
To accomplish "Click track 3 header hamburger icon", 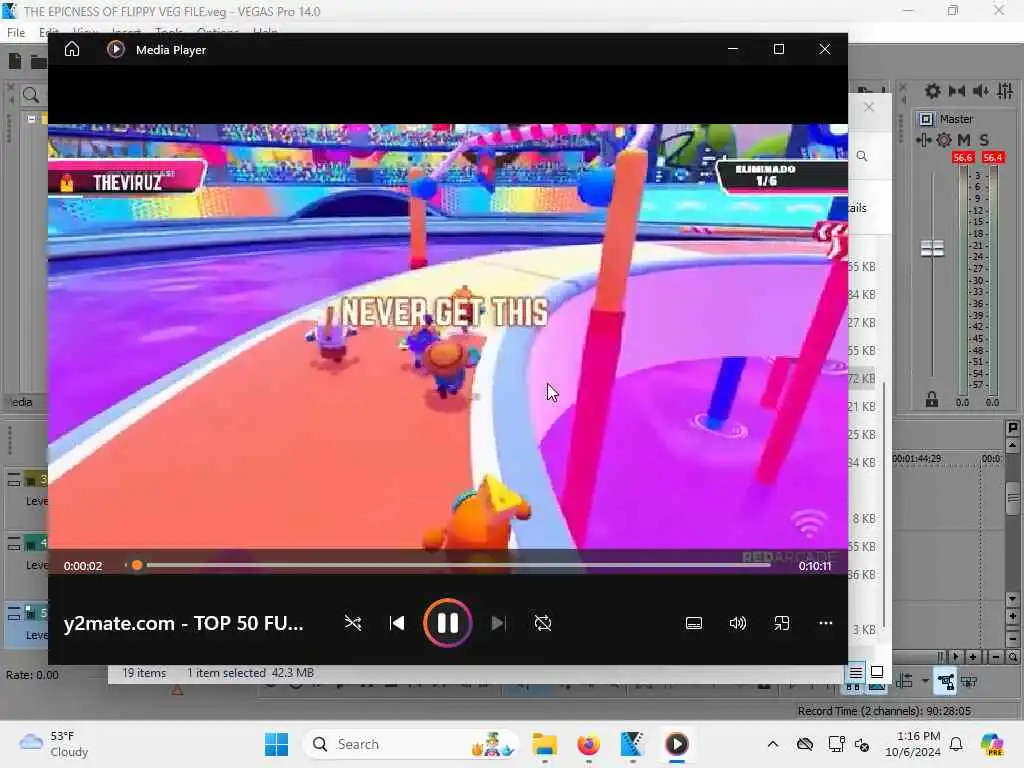I will 14,480.
